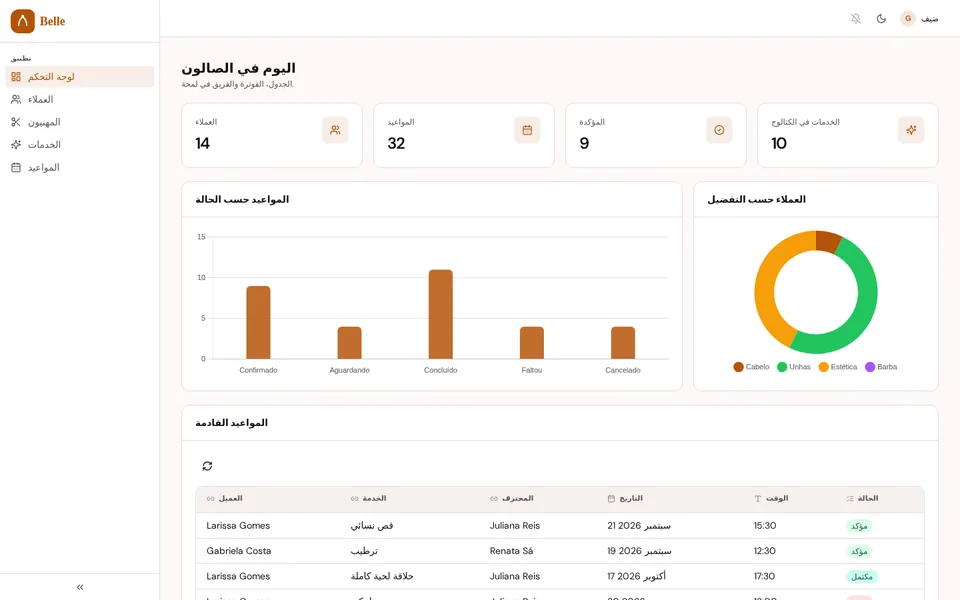Sort by الوقت column header

pyautogui.click(x=771, y=498)
